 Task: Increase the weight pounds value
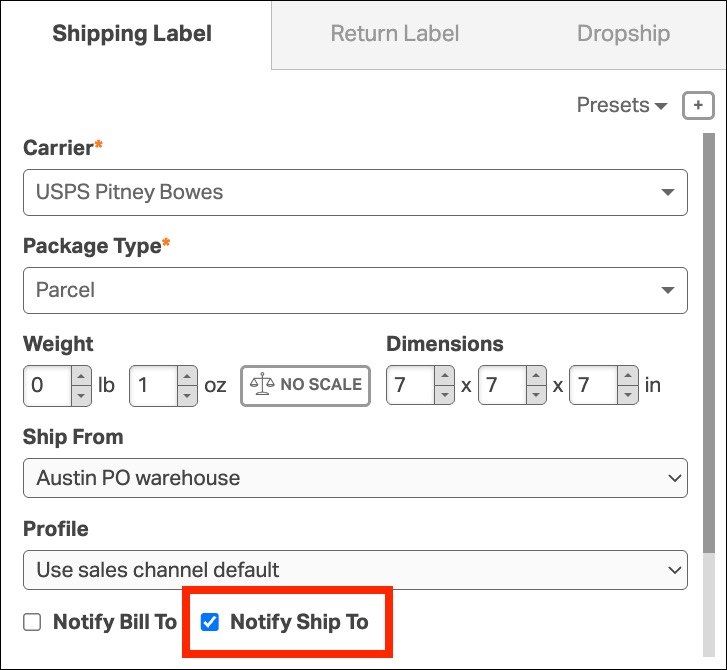[x=82, y=377]
